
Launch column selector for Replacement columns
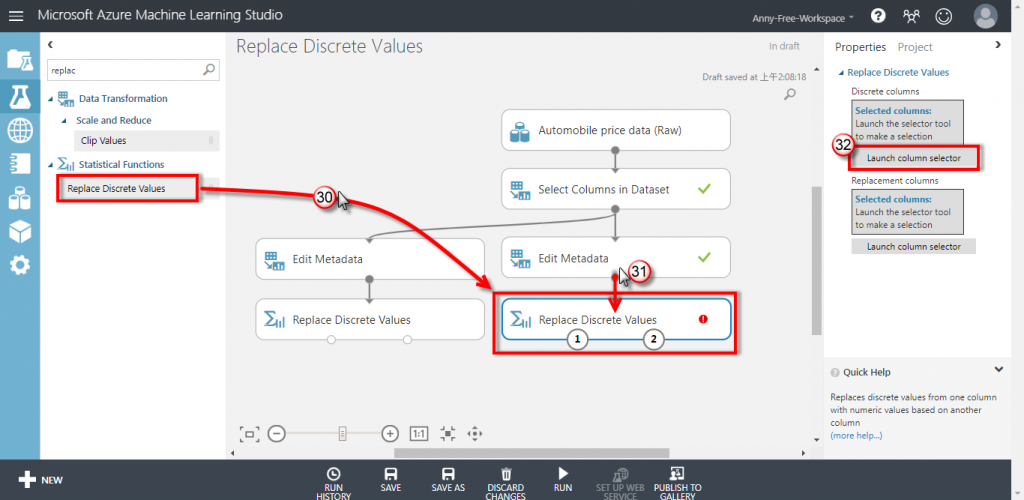(x=914, y=246)
